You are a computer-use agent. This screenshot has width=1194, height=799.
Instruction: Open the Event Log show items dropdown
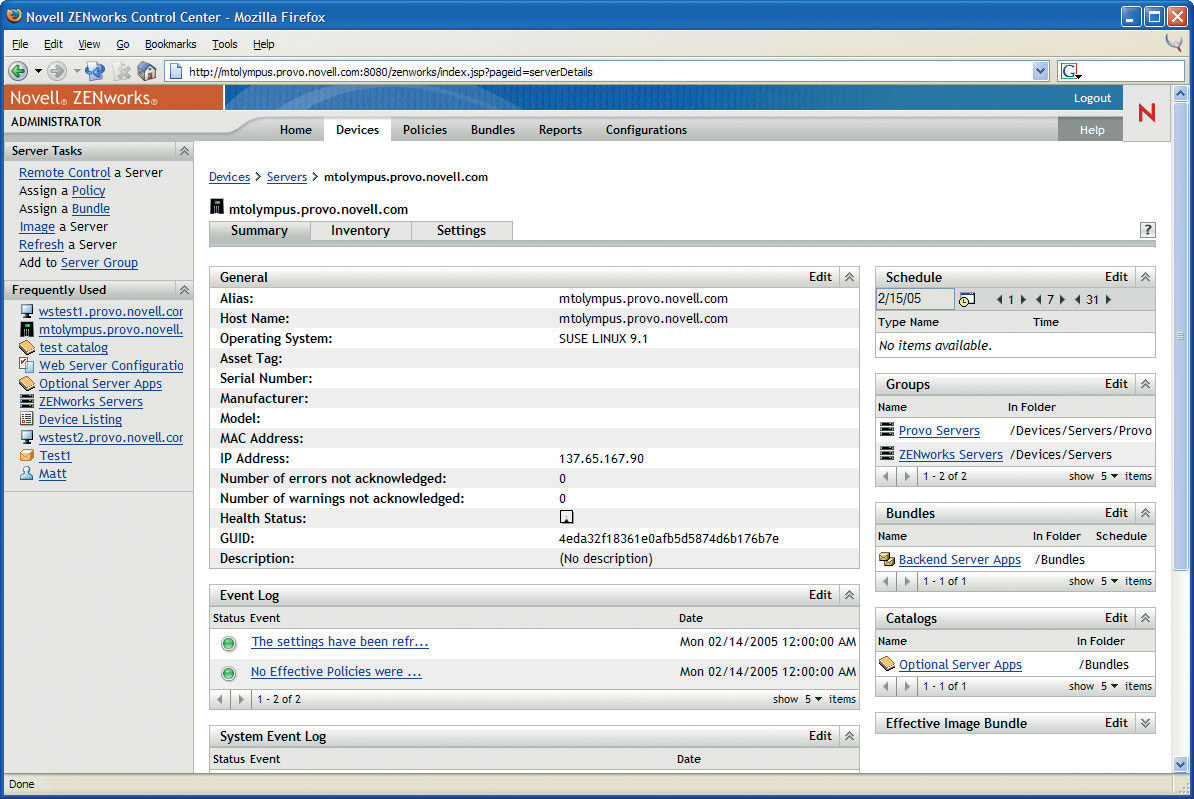coord(813,699)
